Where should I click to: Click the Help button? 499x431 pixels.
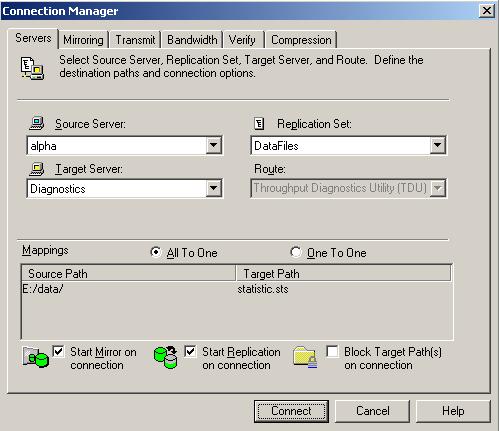[x=453, y=411]
